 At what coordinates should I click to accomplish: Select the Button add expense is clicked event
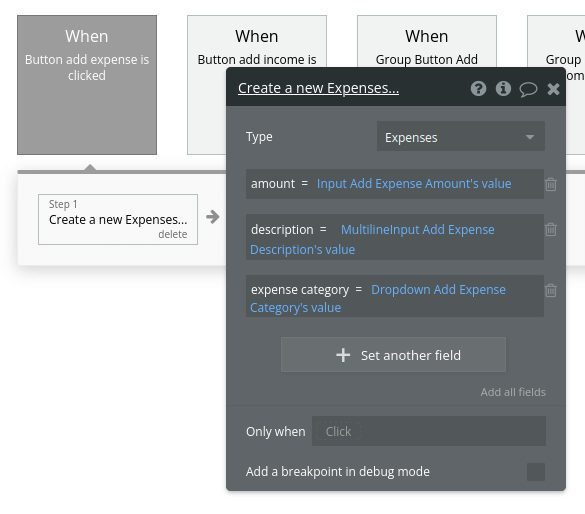point(87,85)
